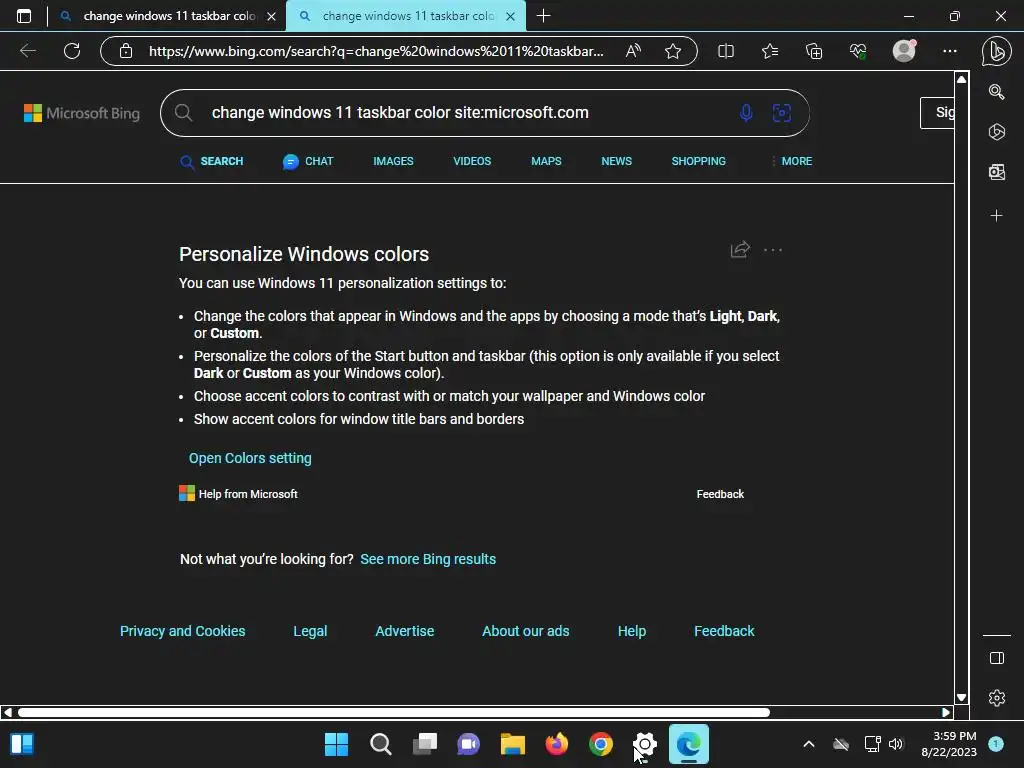The width and height of the screenshot is (1024, 768).
Task: Click the Microsoft Bing logo
Action: (82, 113)
